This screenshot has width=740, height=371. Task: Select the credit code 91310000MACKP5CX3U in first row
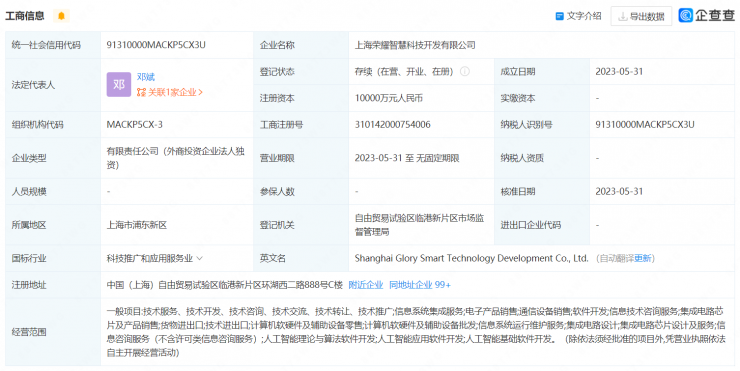[156, 45]
